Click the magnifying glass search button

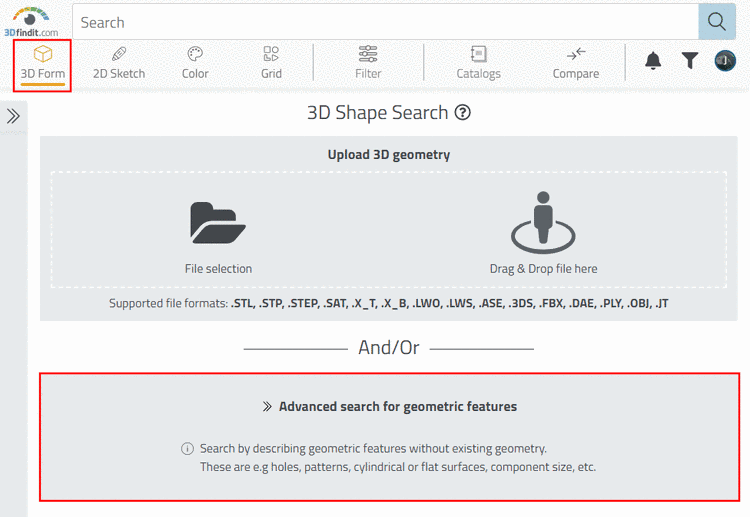point(715,21)
